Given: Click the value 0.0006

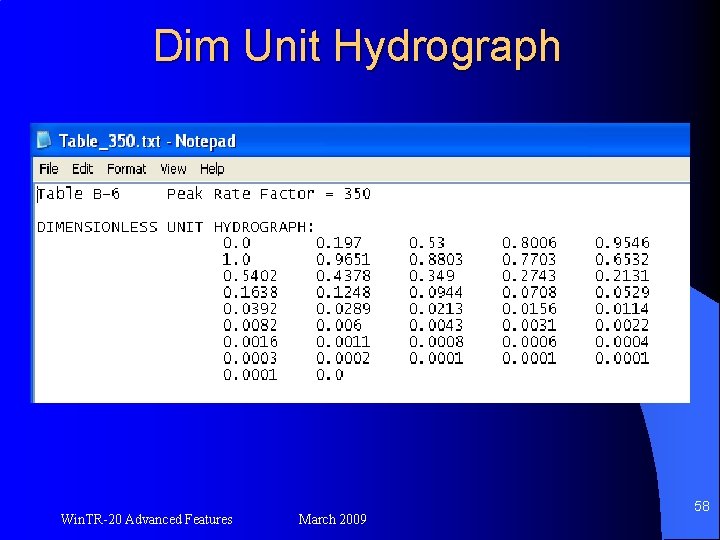Looking at the screenshot, I should tap(529, 342).
